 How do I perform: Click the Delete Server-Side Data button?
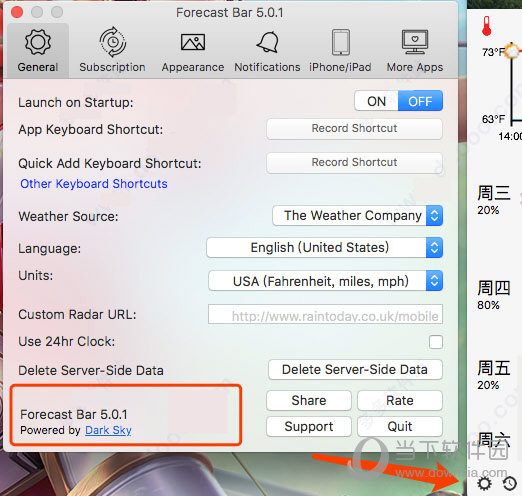coord(355,370)
